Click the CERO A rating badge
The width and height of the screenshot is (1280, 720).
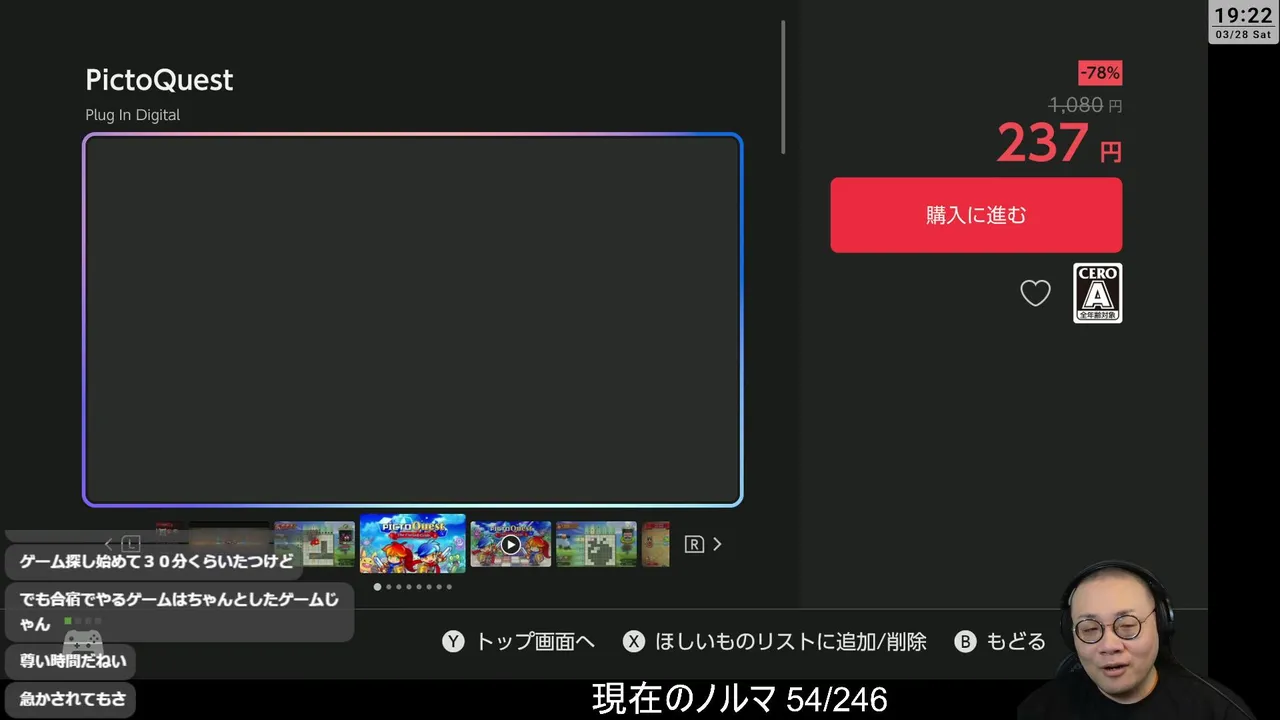pos(1097,293)
